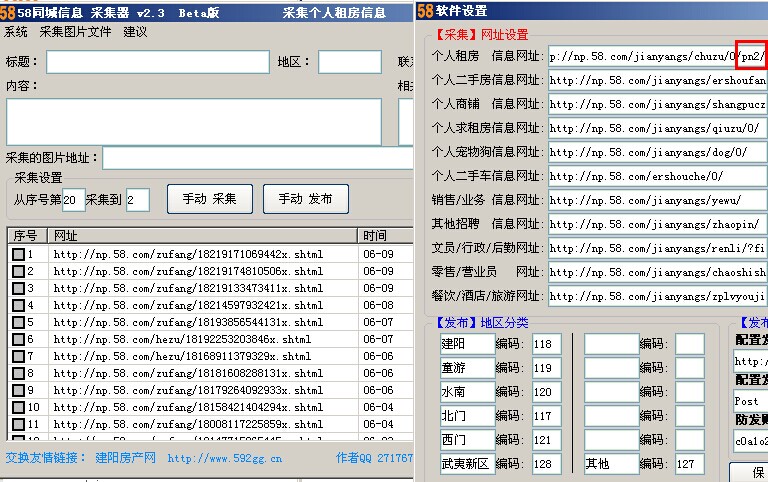The image size is (768, 482).
Task: Open the 采集图片文件 menu
Action: pyautogui.click(x=75, y=32)
